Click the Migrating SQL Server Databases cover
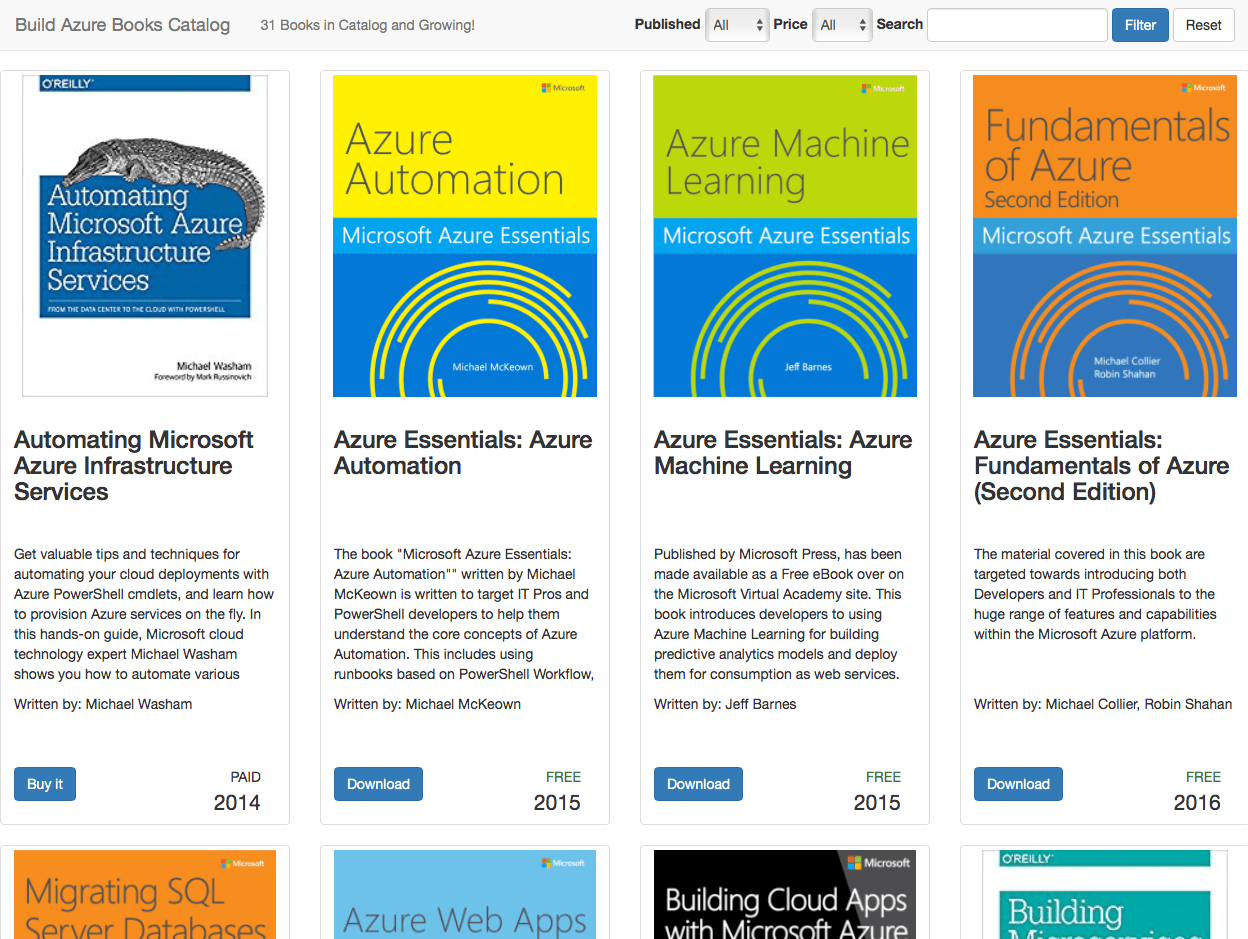 pyautogui.click(x=145, y=894)
